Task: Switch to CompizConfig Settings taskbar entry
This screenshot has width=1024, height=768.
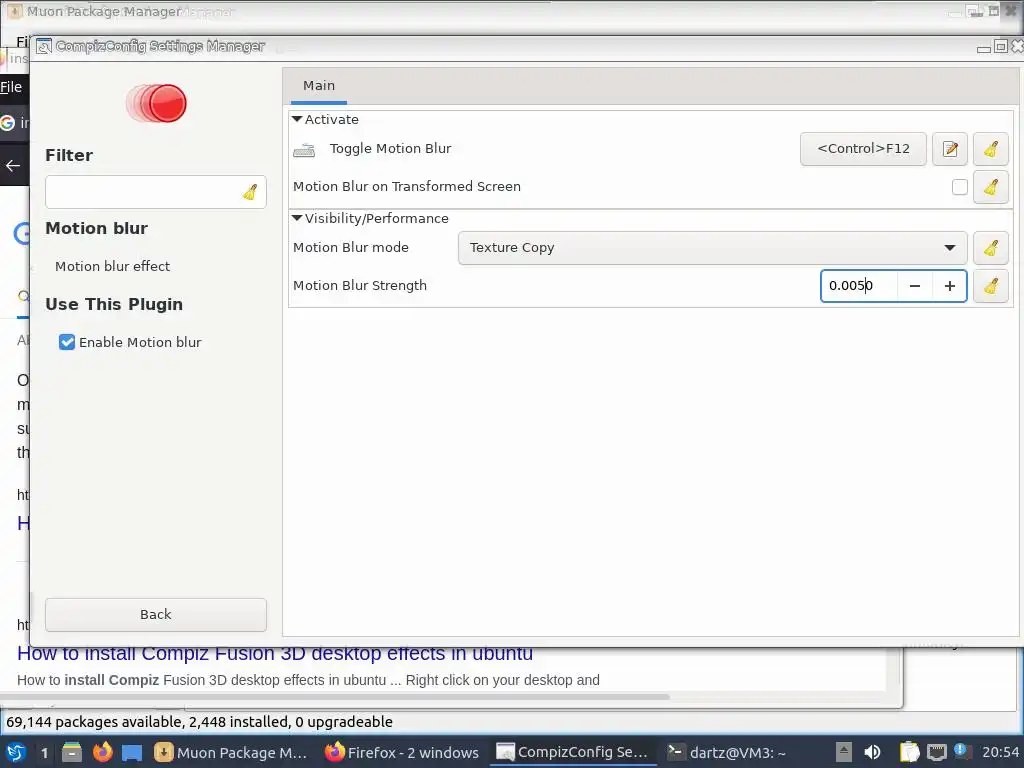Action: pos(573,753)
